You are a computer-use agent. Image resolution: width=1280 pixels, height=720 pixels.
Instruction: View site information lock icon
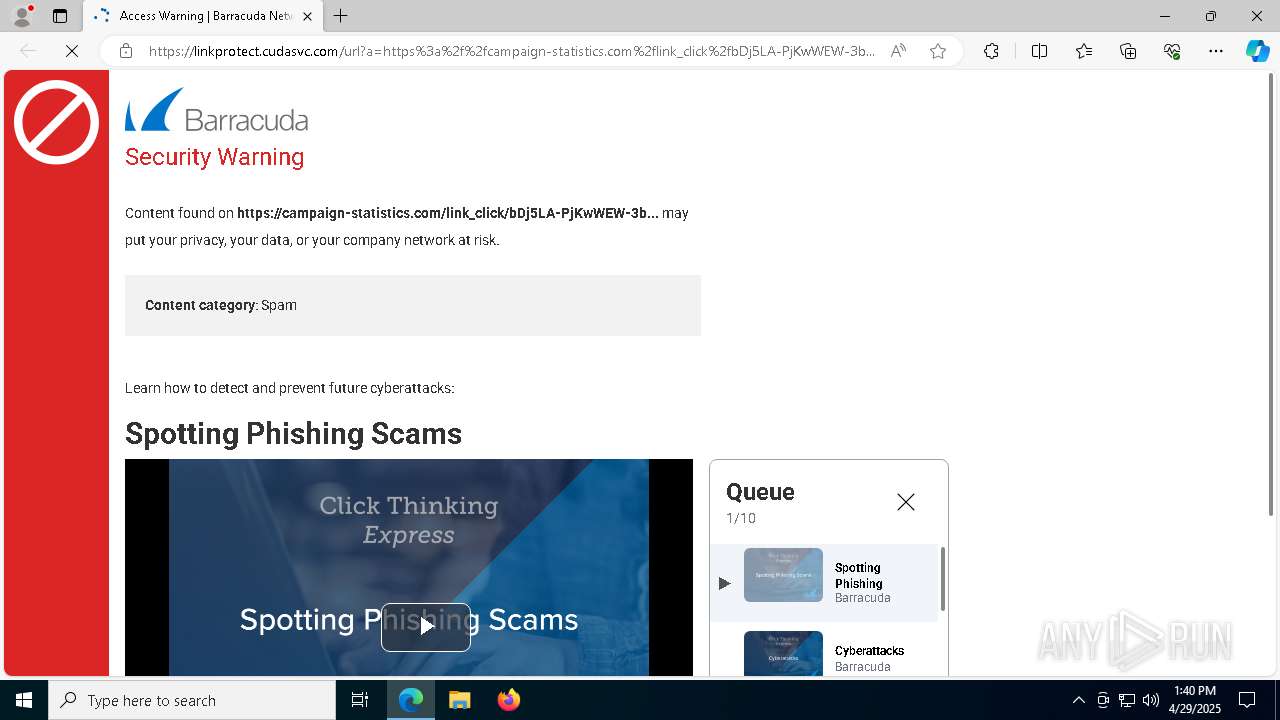[126, 51]
